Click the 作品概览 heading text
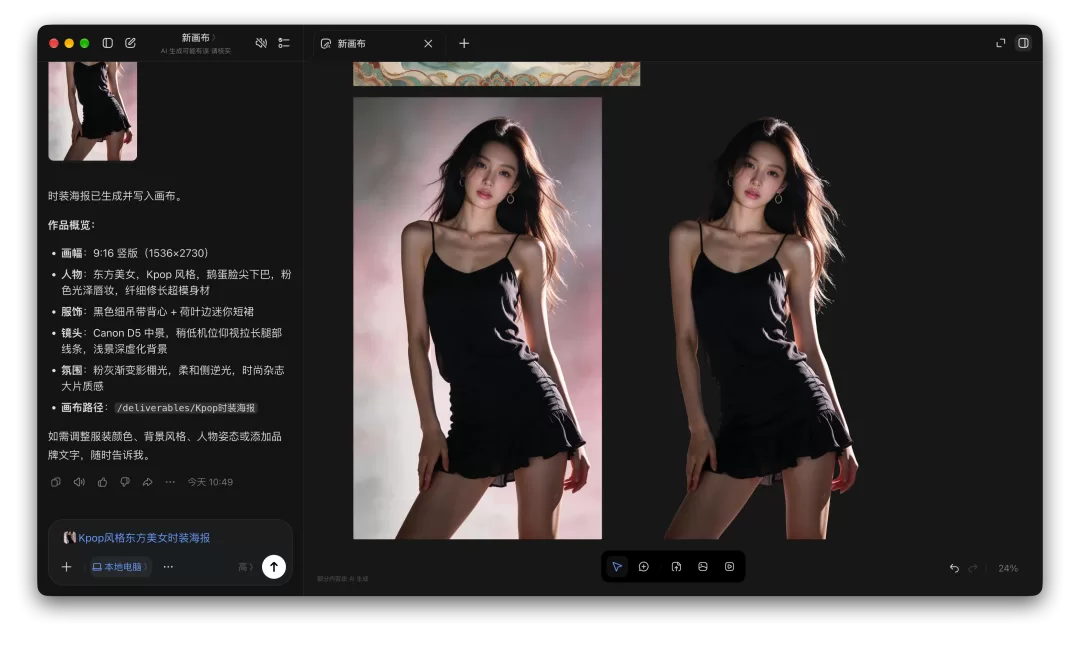 point(72,225)
